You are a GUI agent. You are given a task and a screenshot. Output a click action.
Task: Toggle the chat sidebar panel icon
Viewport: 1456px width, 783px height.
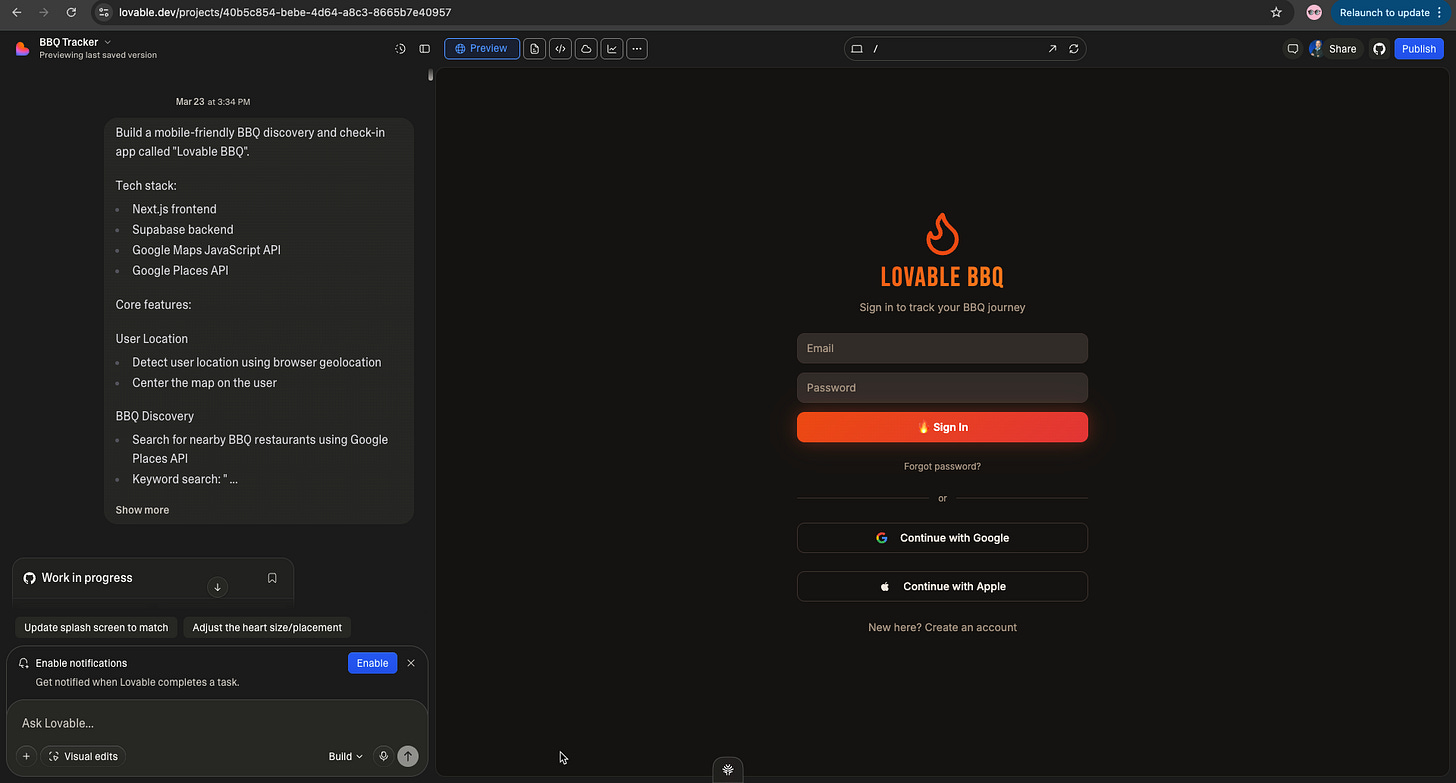pos(425,48)
